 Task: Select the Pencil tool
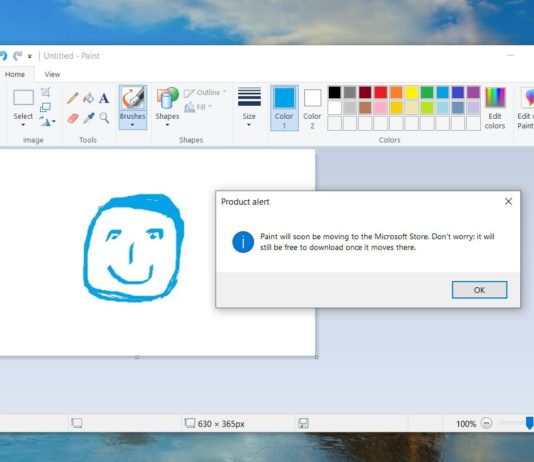point(73,98)
